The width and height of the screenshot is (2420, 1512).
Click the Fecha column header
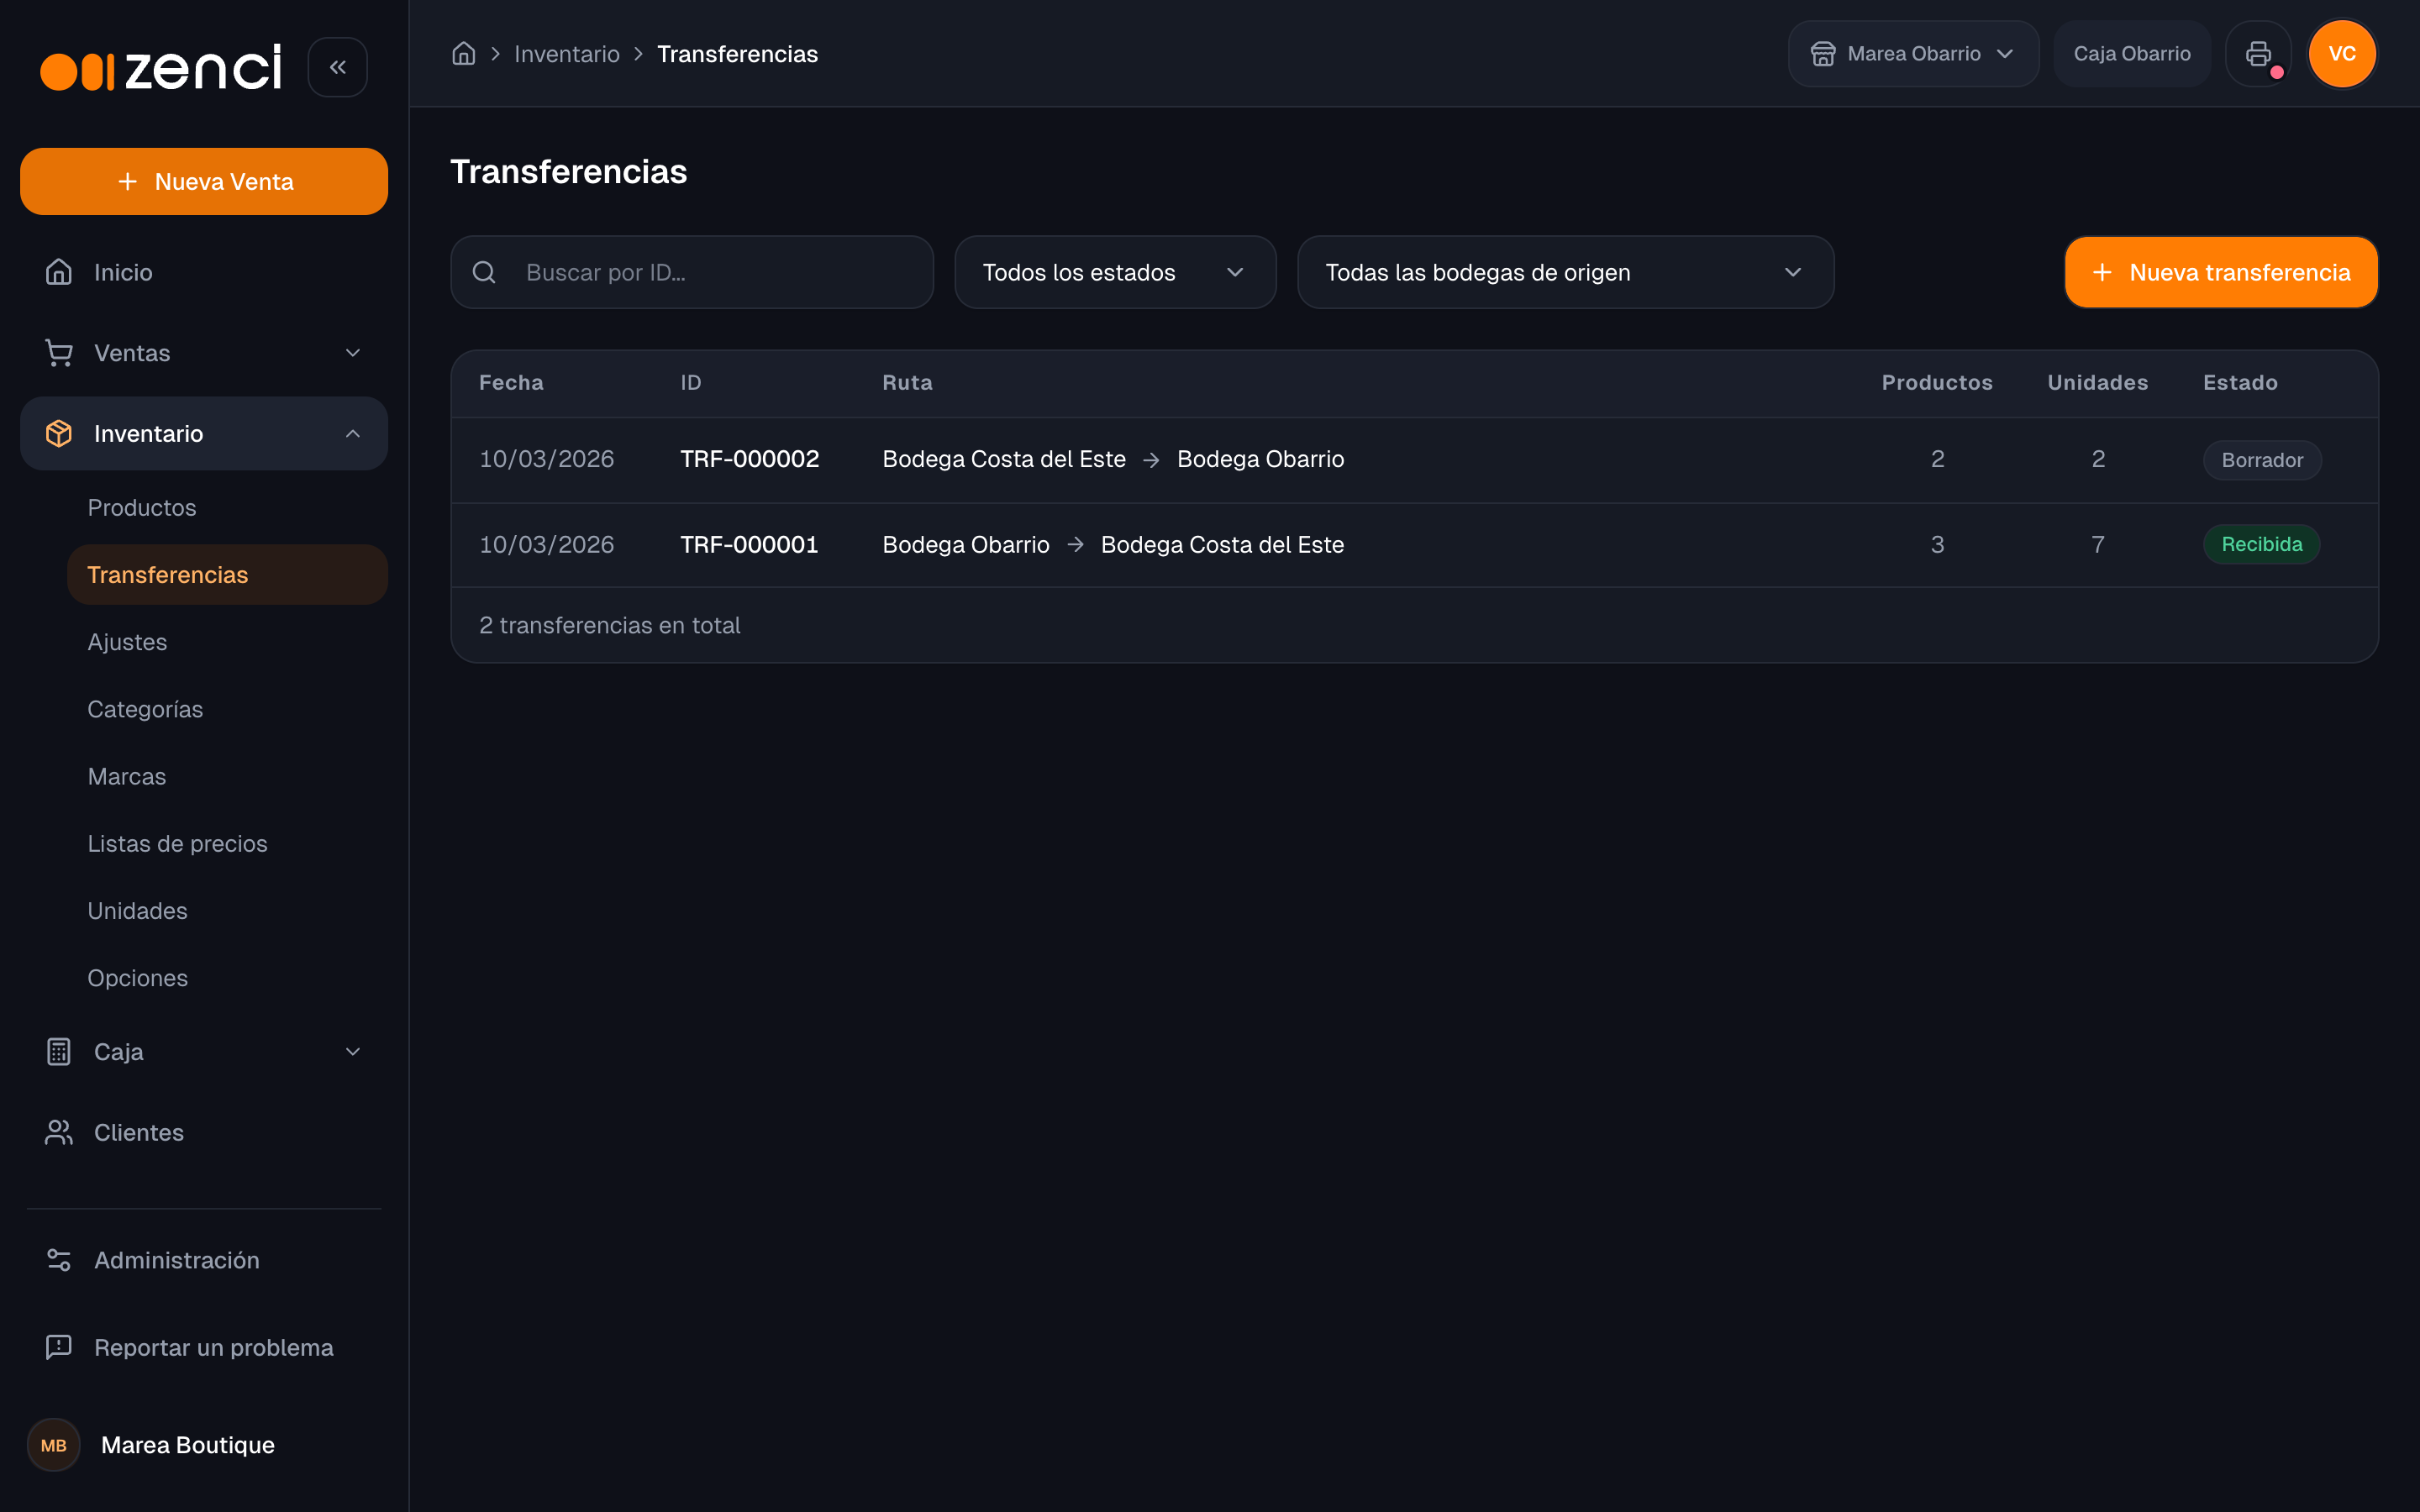511,383
